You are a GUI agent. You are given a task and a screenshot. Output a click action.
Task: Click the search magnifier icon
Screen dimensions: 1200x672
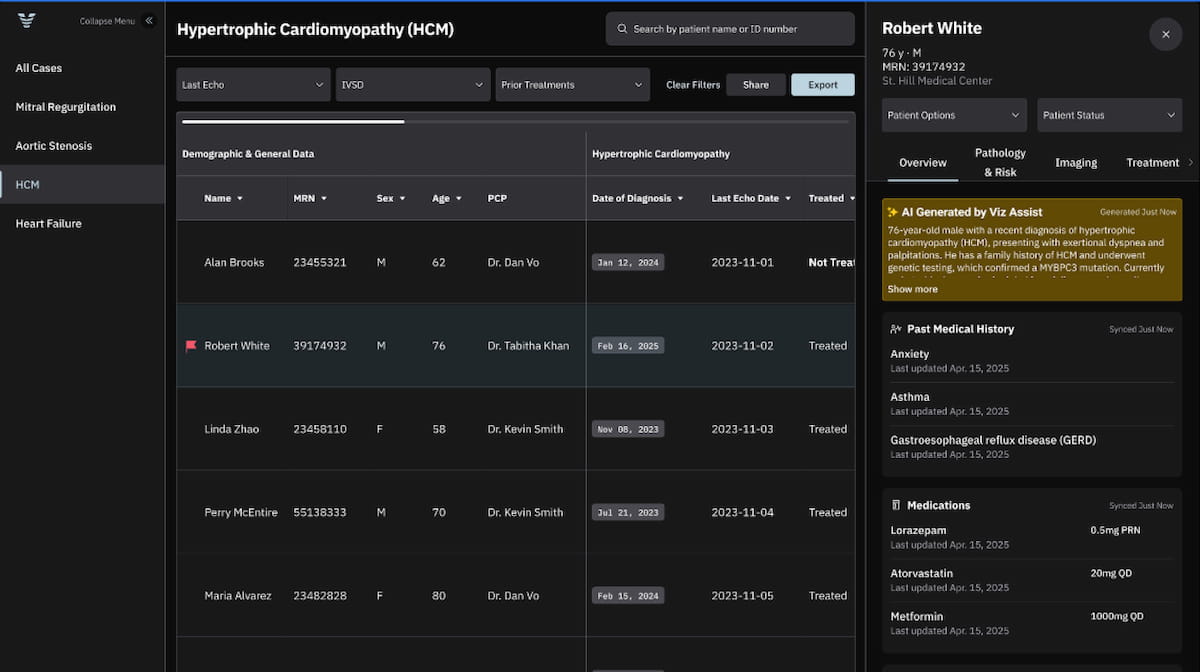click(x=622, y=29)
